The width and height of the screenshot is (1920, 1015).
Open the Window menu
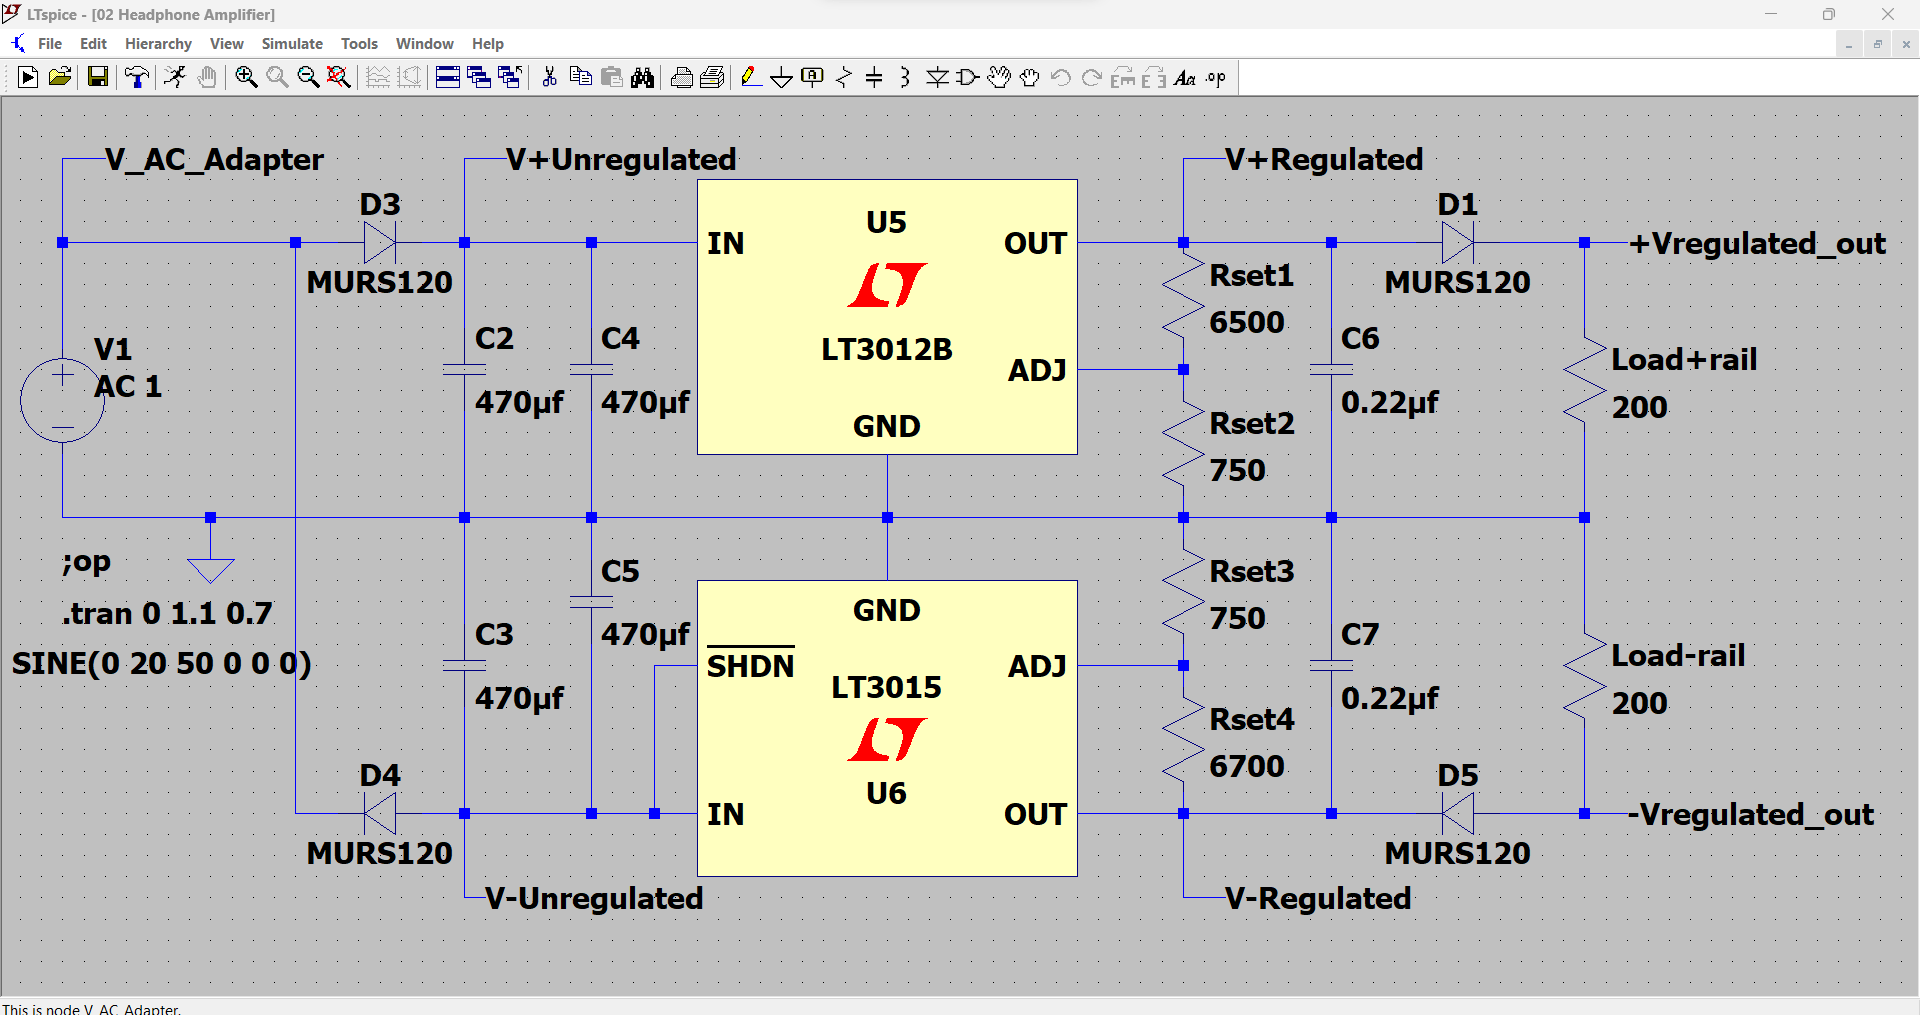425,43
